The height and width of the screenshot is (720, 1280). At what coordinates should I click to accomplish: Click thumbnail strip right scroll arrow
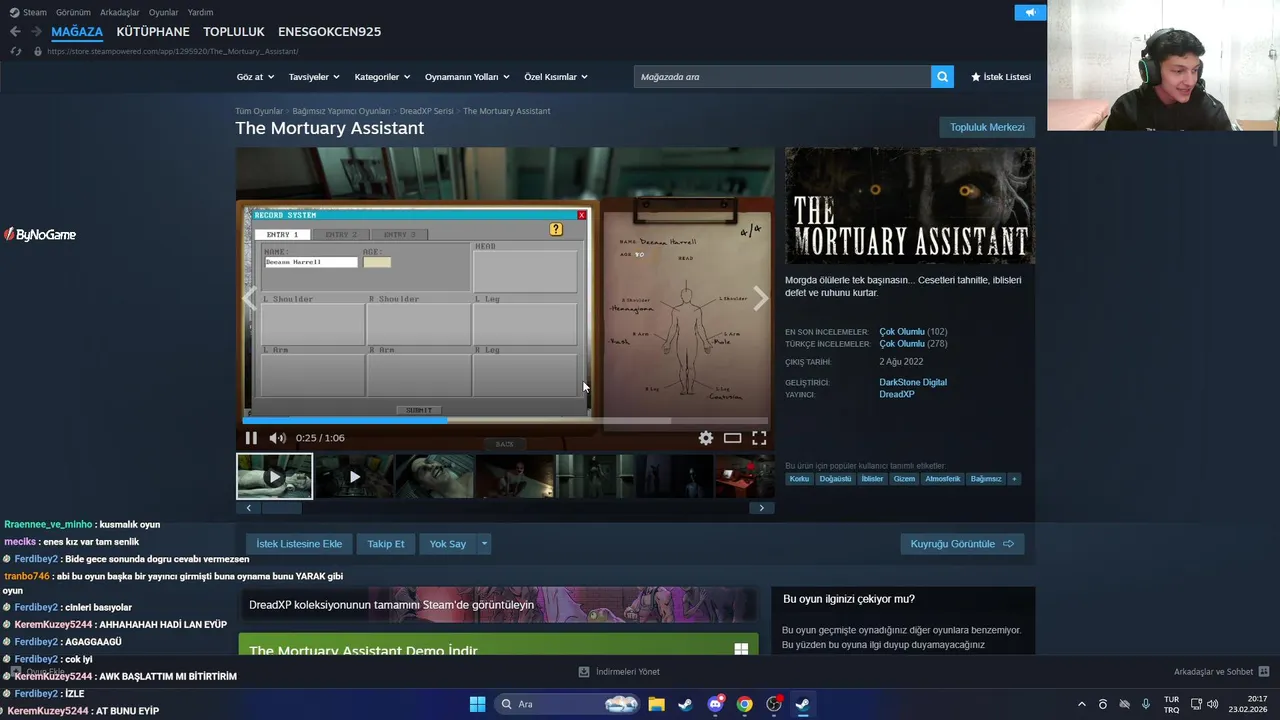(761, 508)
